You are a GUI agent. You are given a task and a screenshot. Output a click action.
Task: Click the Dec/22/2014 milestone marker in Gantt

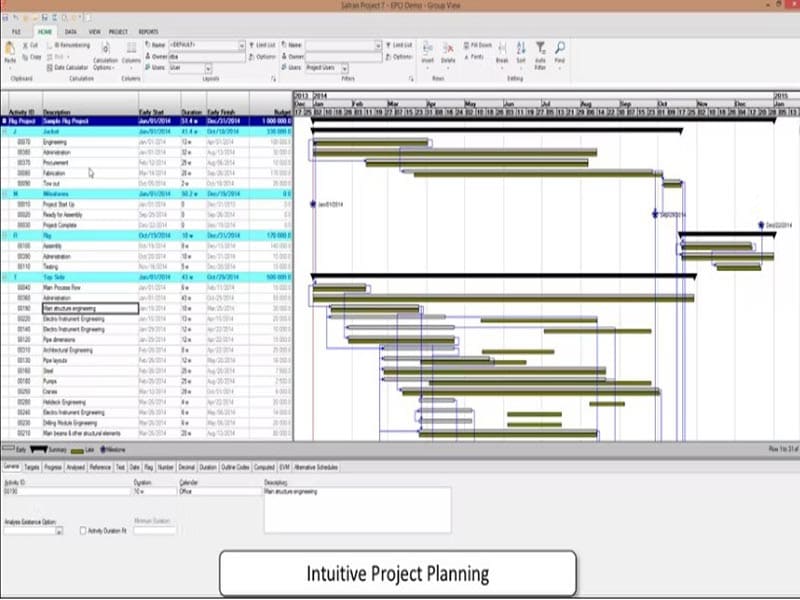click(x=761, y=225)
